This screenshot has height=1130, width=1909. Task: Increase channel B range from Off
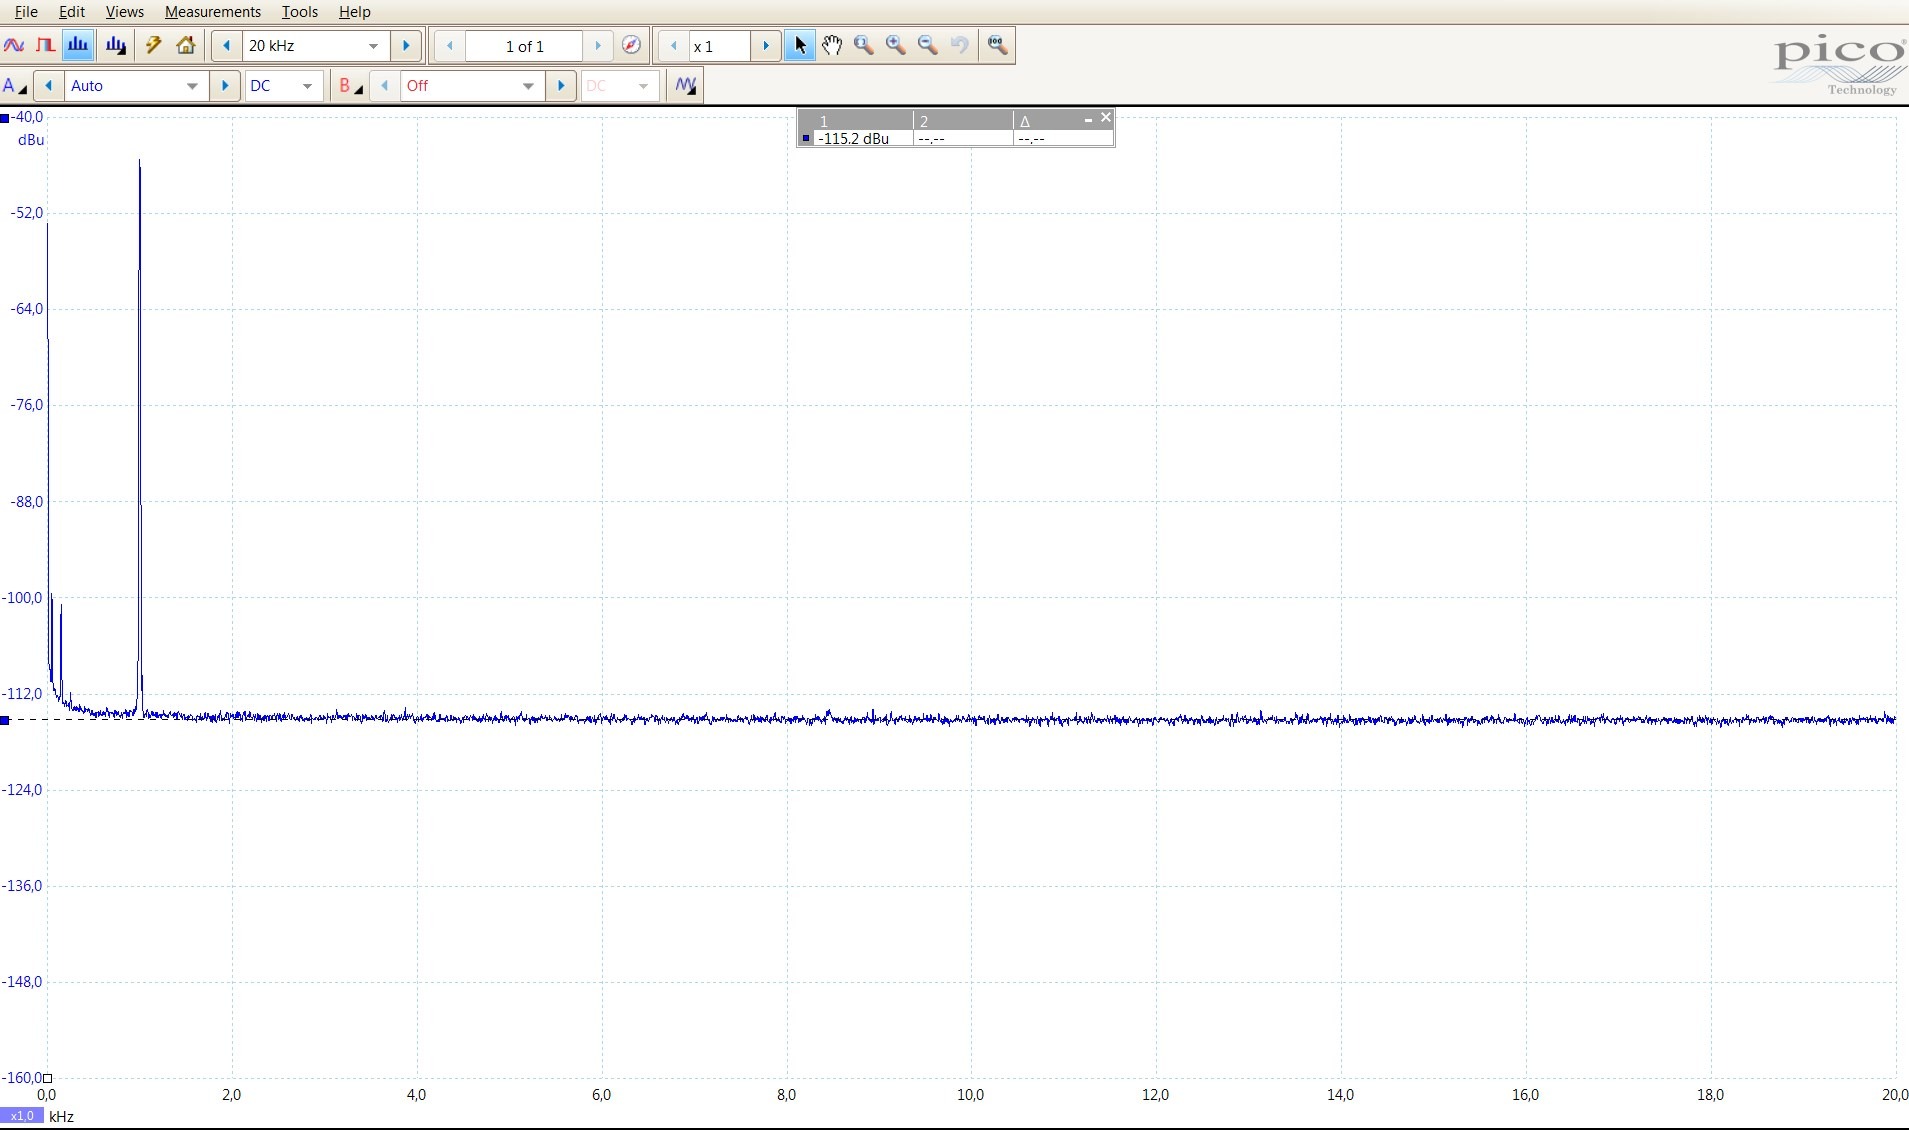(561, 86)
